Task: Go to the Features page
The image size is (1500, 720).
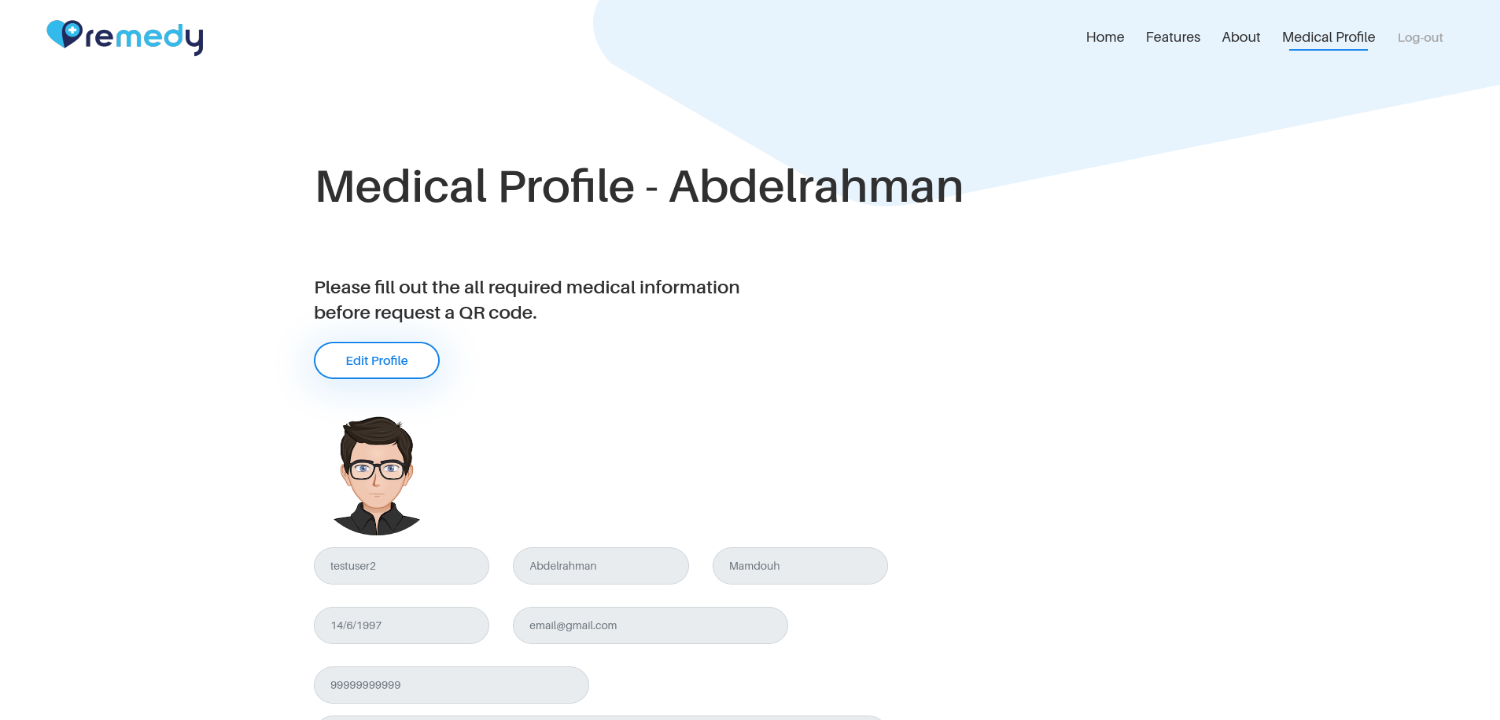Action: [x=1173, y=37]
